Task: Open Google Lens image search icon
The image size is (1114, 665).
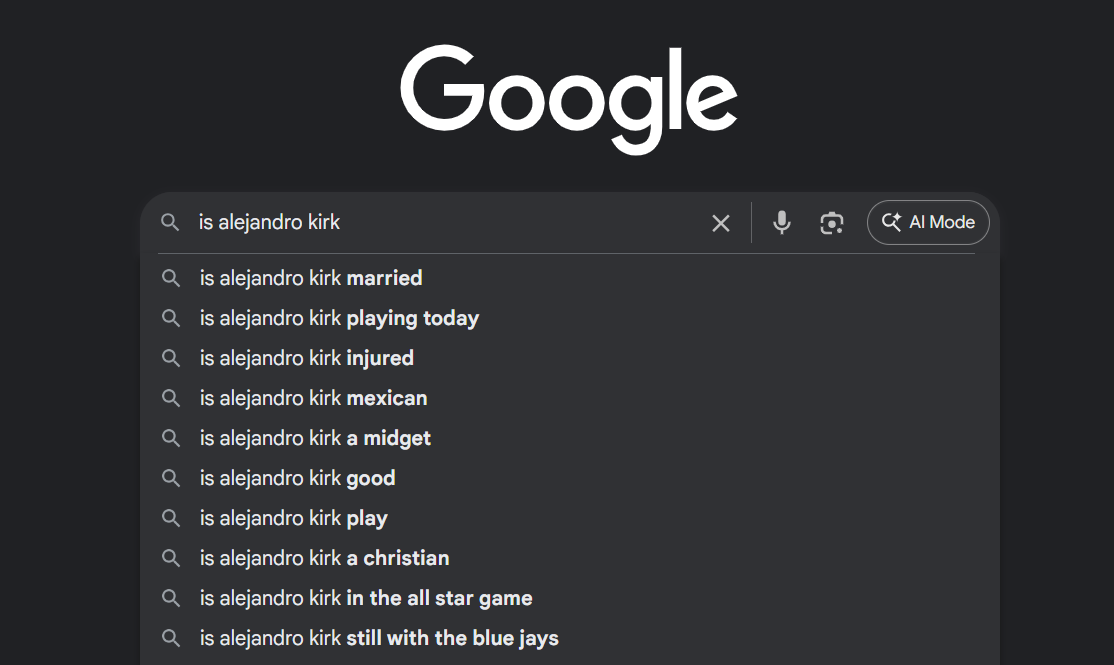Action: [x=832, y=222]
